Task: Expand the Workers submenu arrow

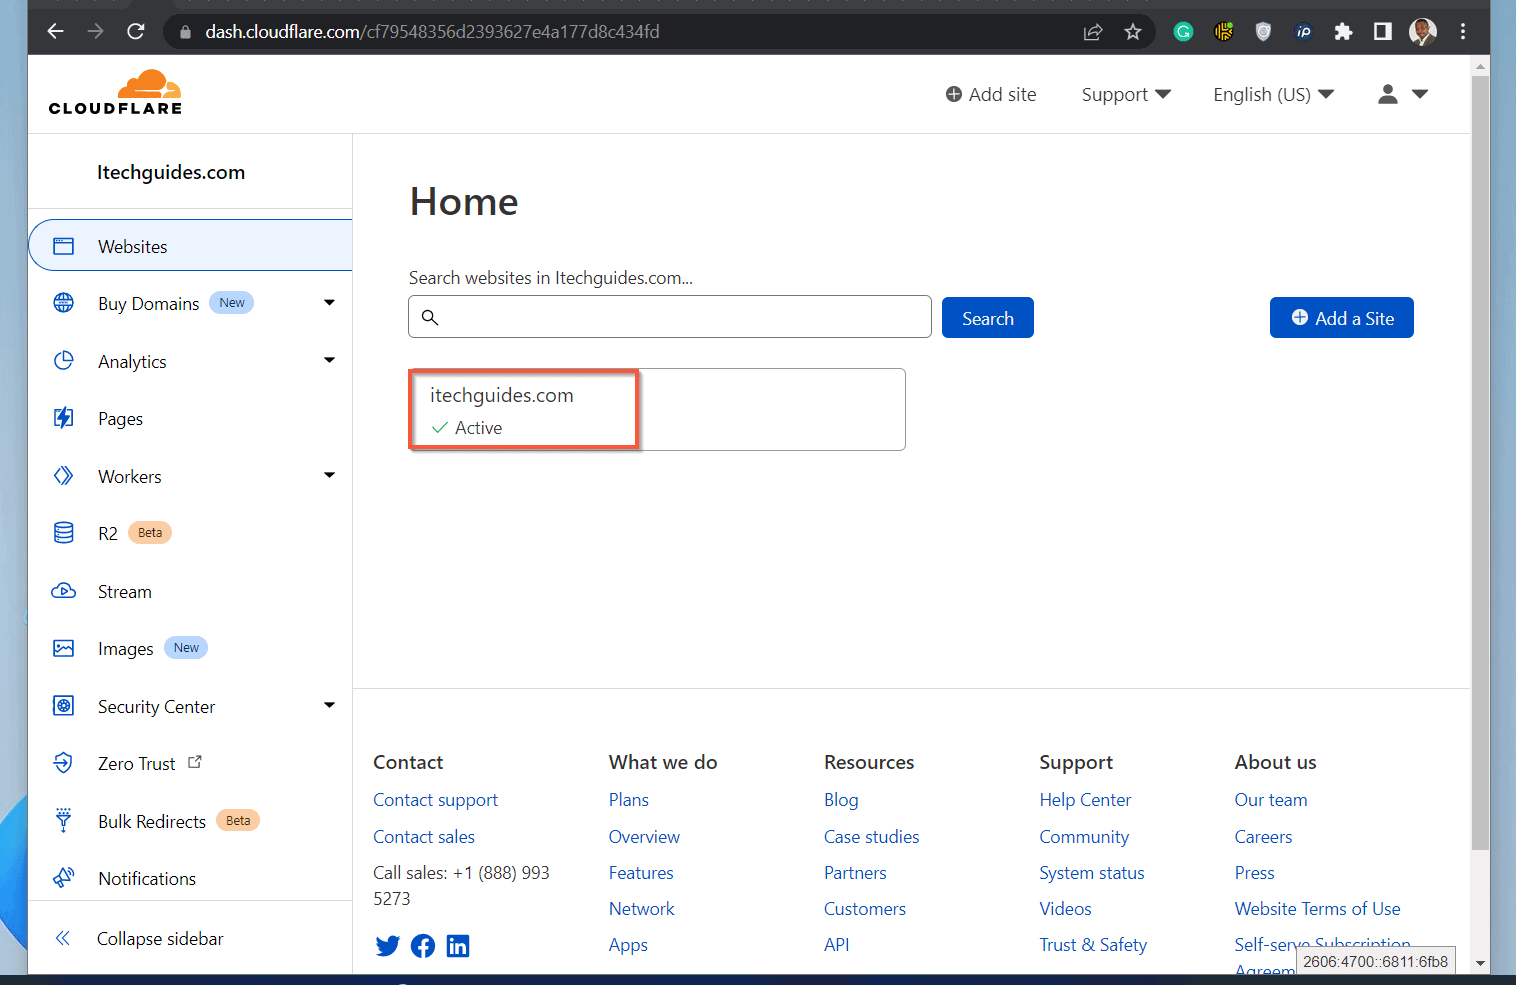Action: pyautogui.click(x=329, y=475)
